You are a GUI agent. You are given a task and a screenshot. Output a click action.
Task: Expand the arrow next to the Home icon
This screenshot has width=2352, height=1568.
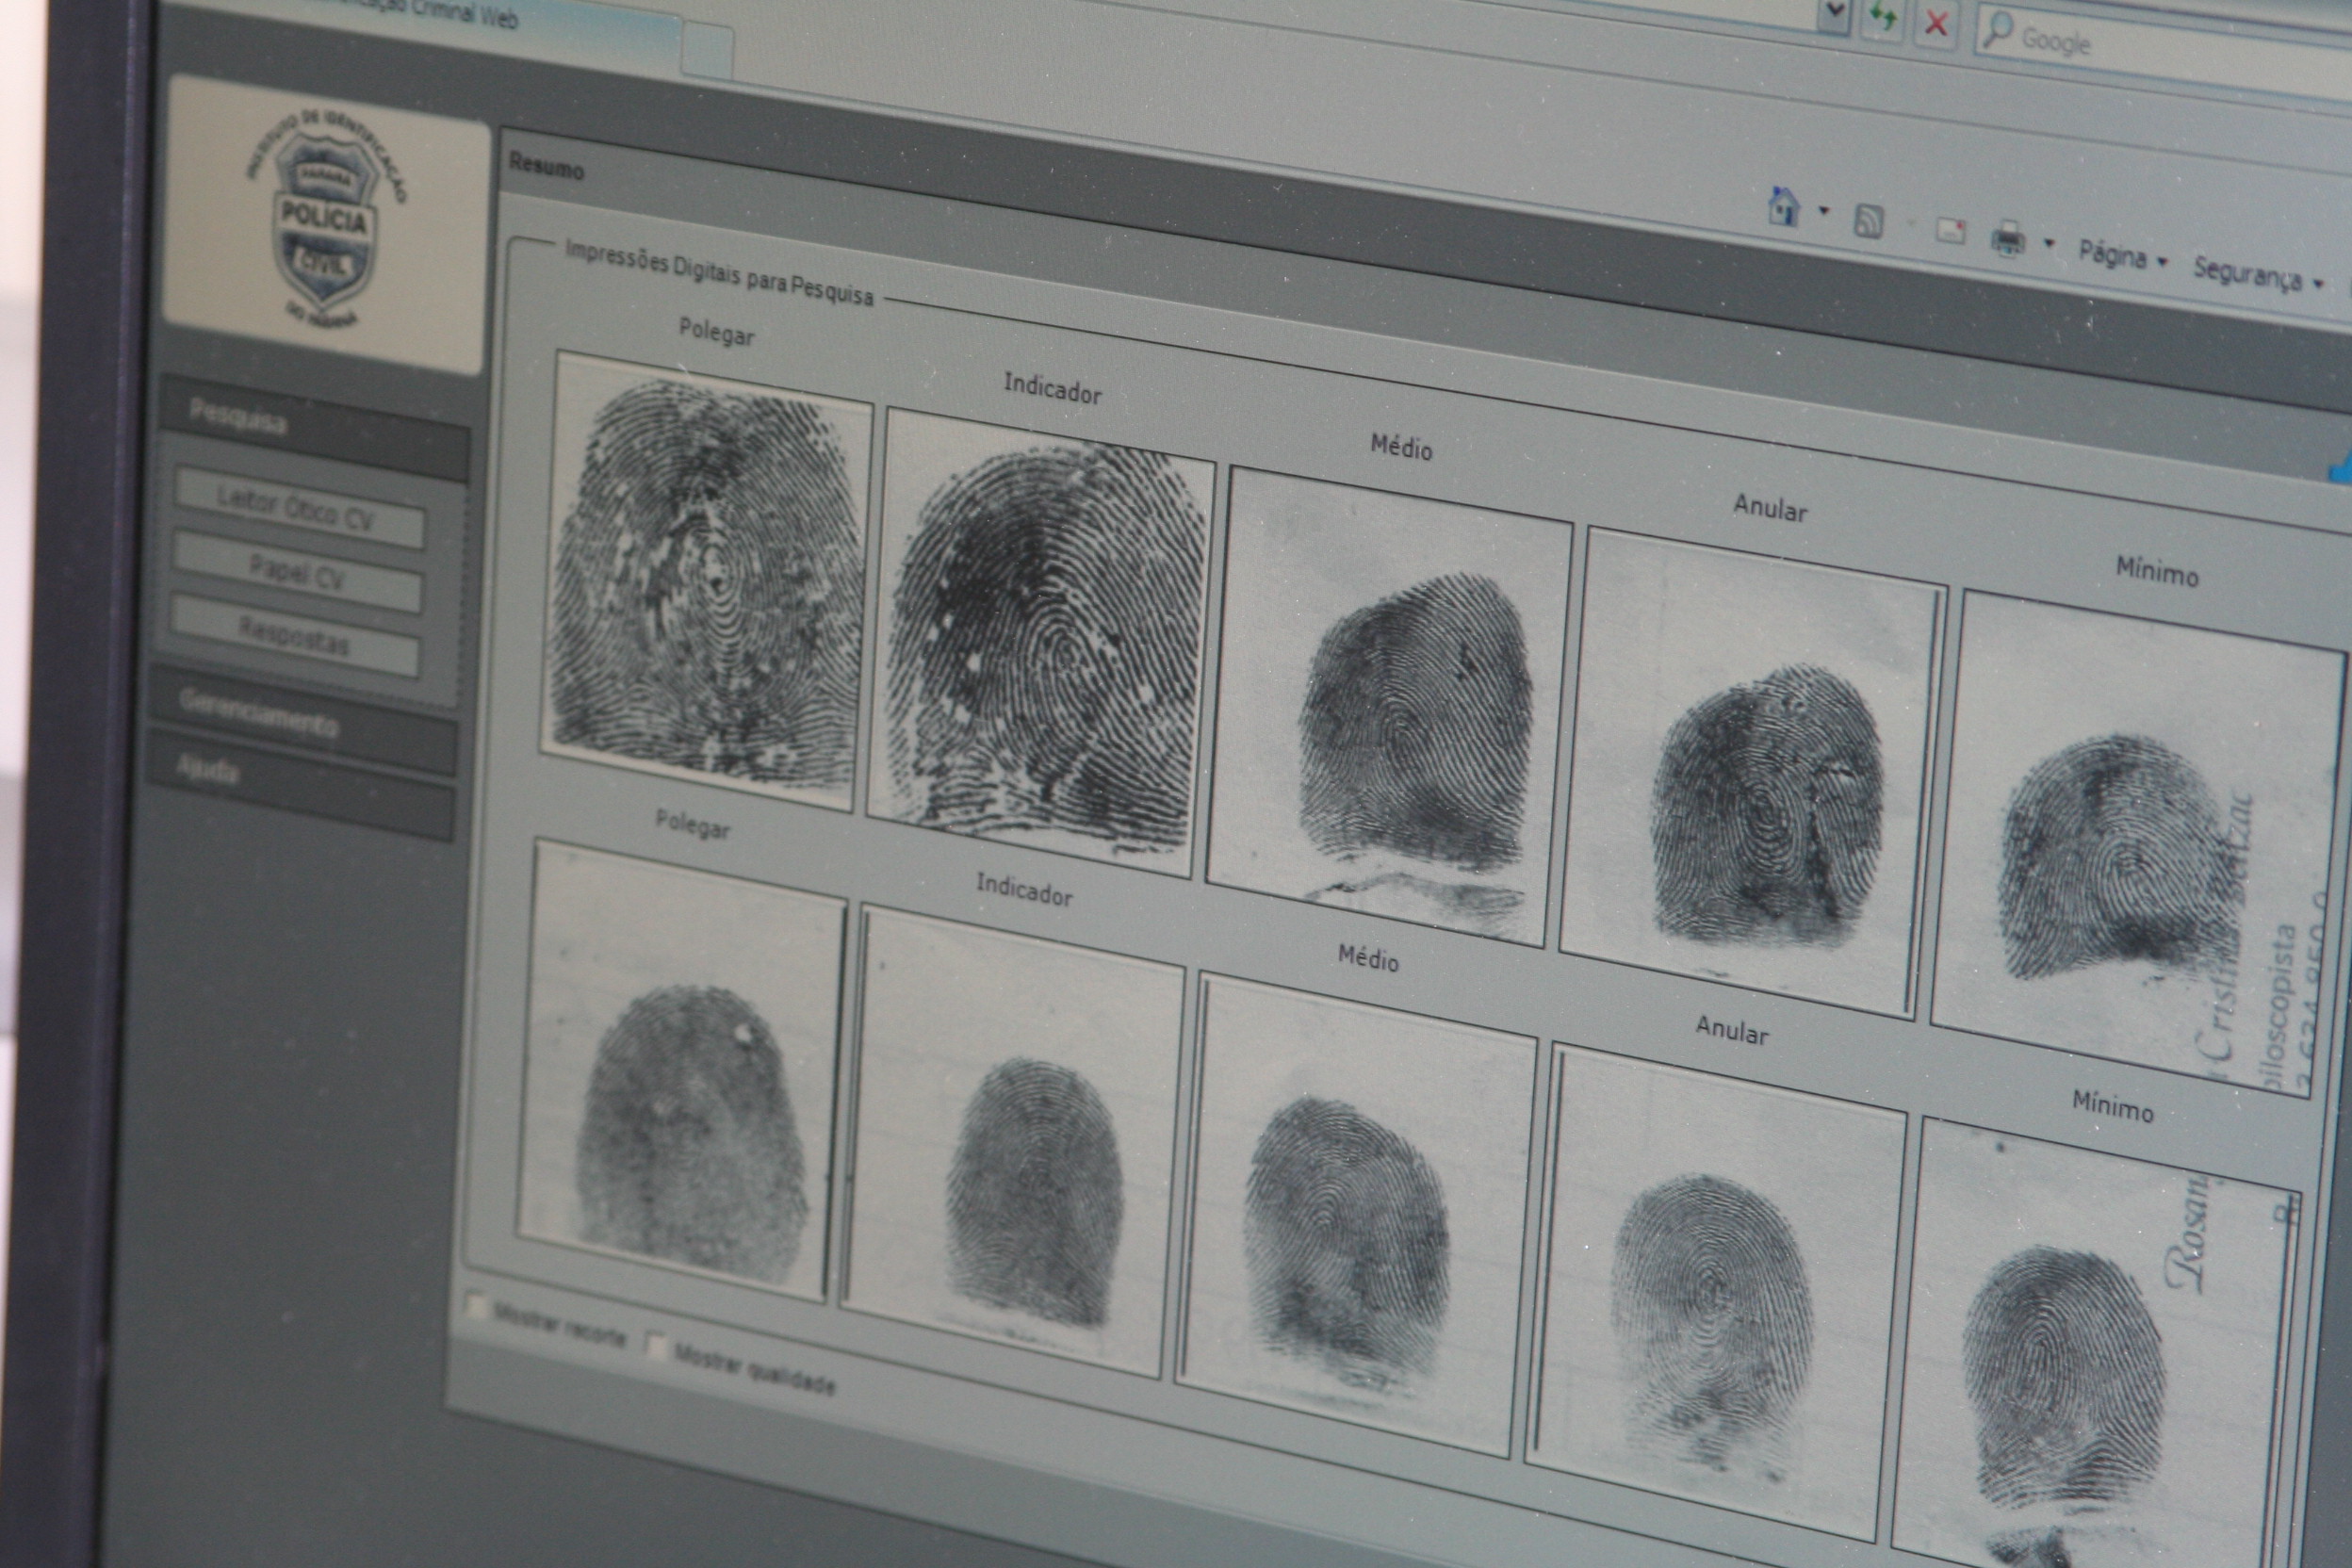pyautogui.click(x=1823, y=211)
